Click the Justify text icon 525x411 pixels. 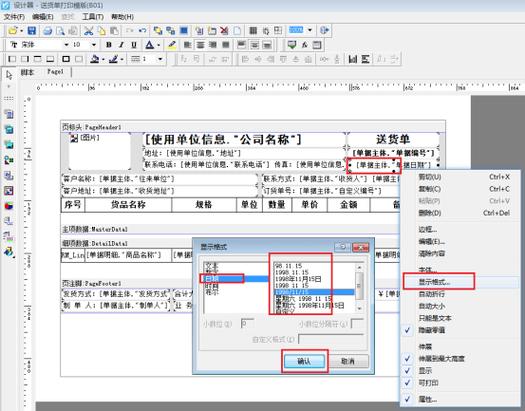226,45
